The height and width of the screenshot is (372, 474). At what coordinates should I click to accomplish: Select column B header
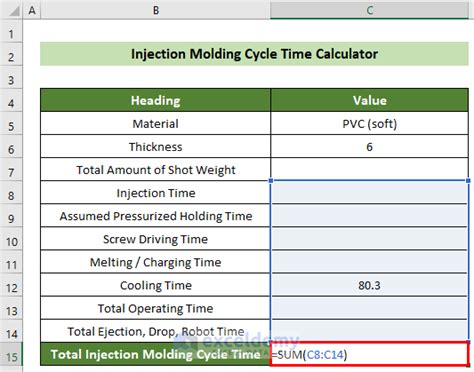click(x=155, y=10)
